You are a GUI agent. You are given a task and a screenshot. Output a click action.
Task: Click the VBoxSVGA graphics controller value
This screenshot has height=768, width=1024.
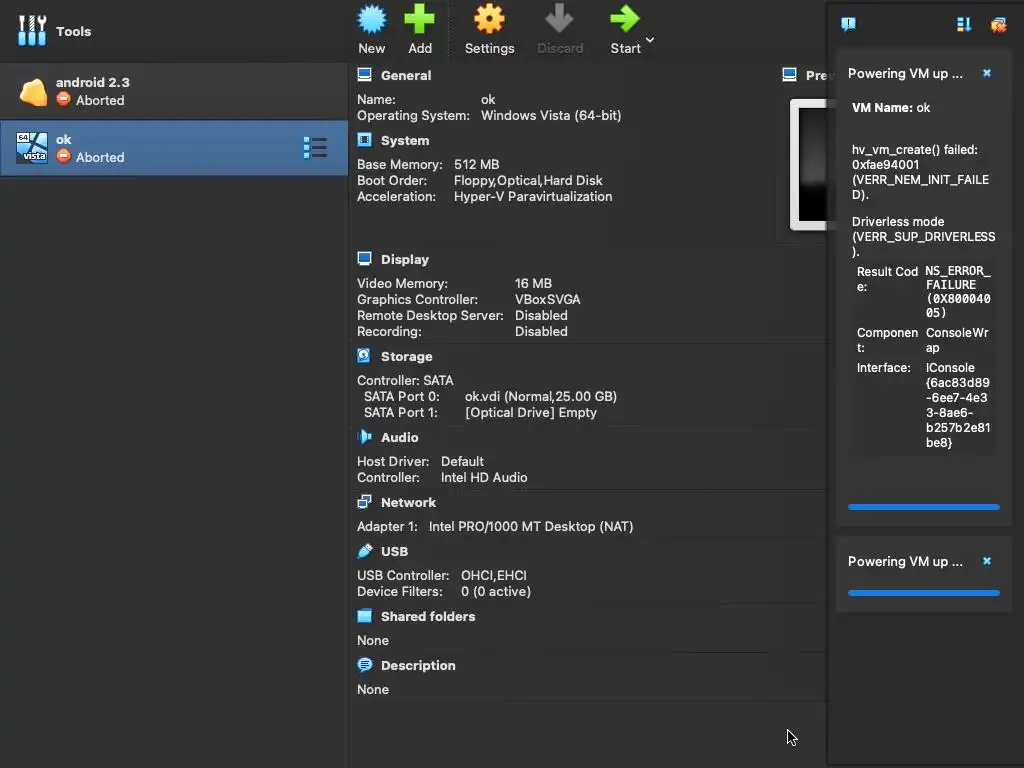[x=547, y=299]
